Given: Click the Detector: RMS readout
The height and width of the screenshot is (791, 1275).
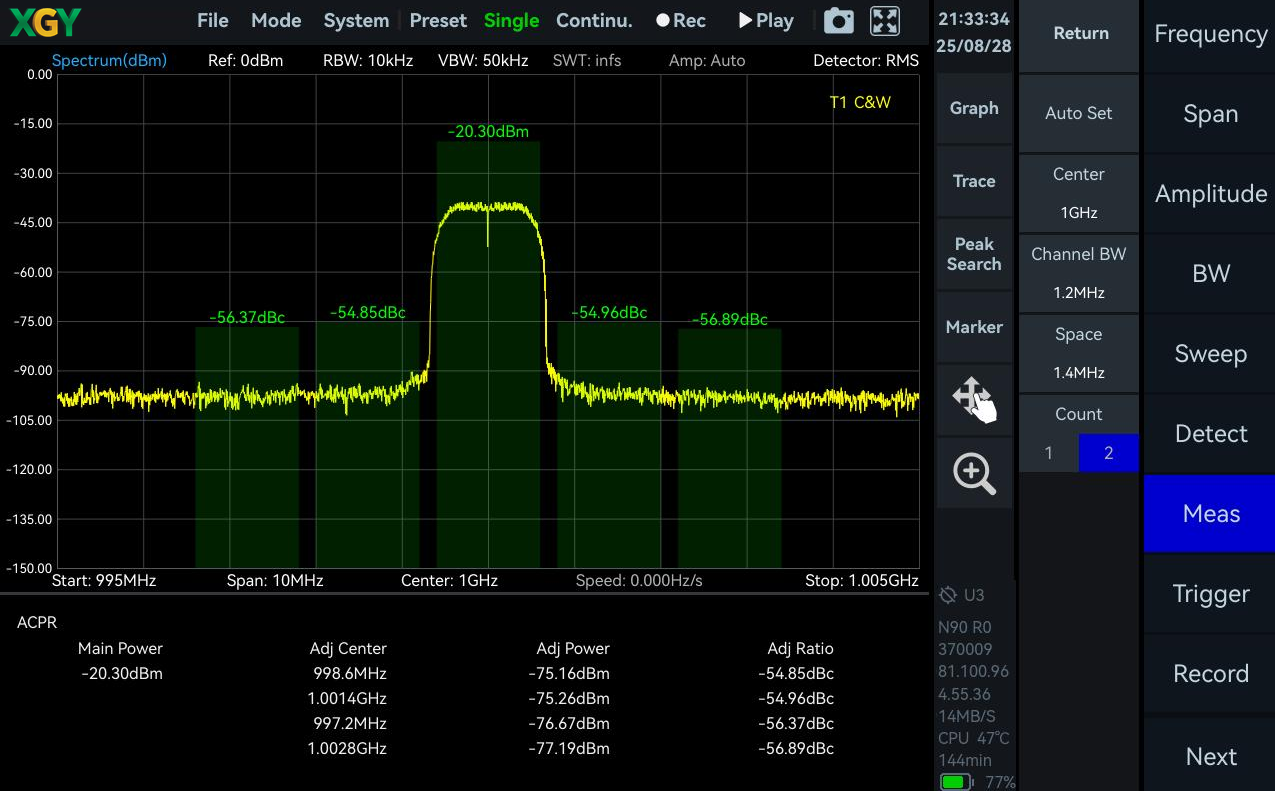Looking at the screenshot, I should click(866, 60).
